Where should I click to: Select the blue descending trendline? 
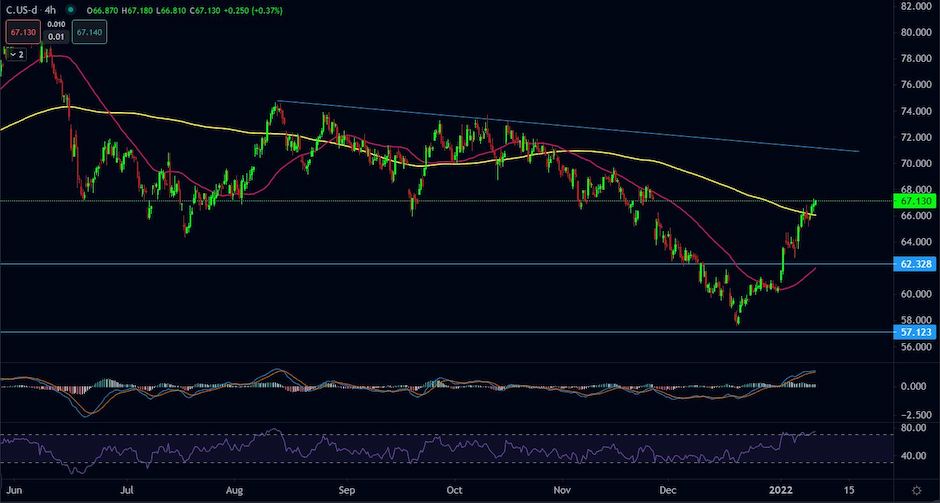(x=568, y=126)
